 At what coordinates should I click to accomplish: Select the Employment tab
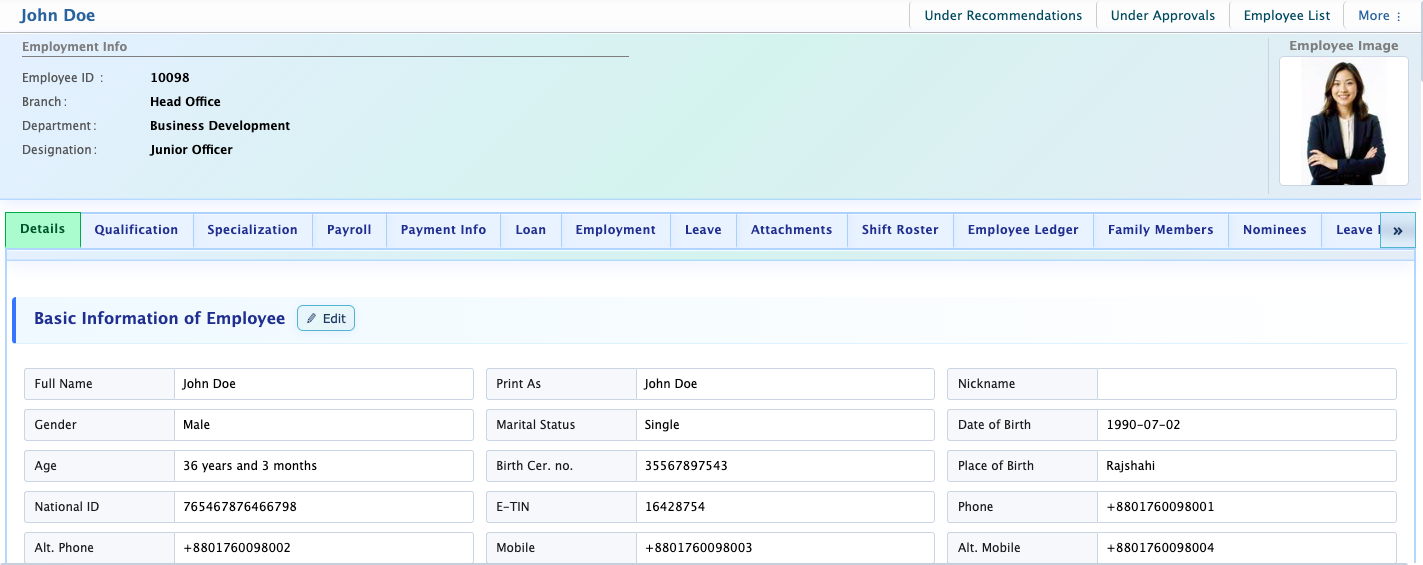[615, 230]
